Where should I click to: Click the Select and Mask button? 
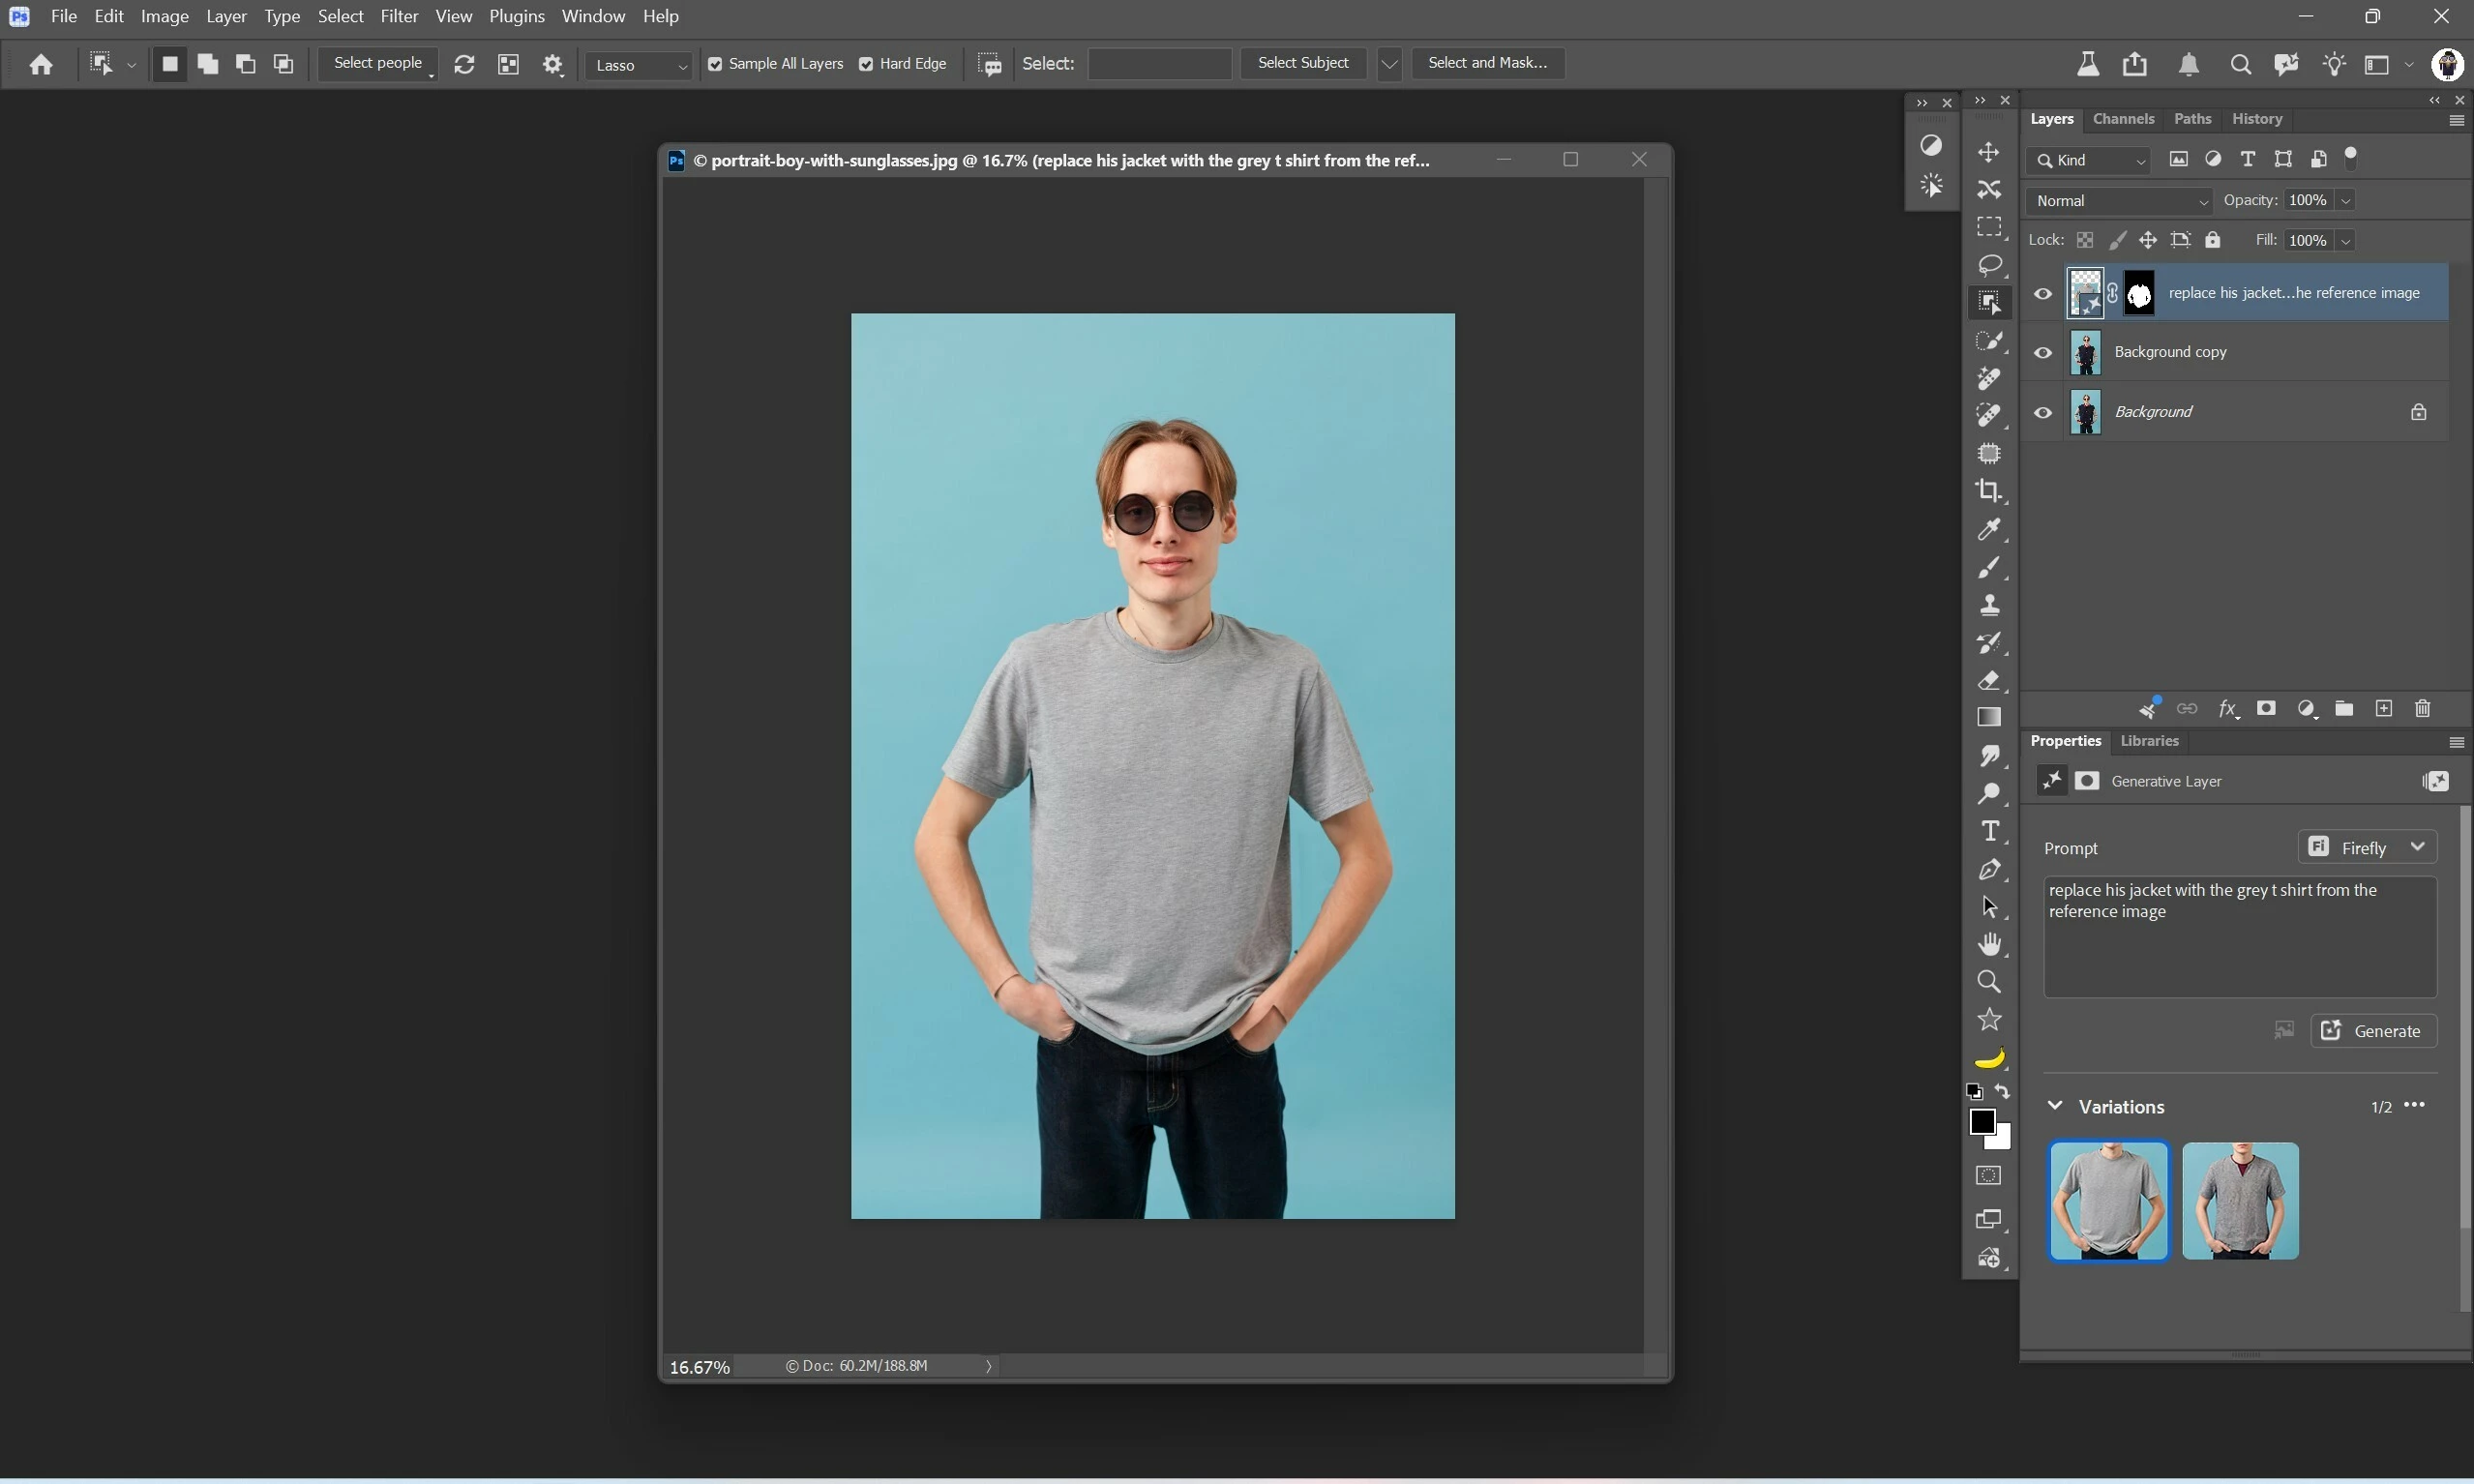(1487, 63)
